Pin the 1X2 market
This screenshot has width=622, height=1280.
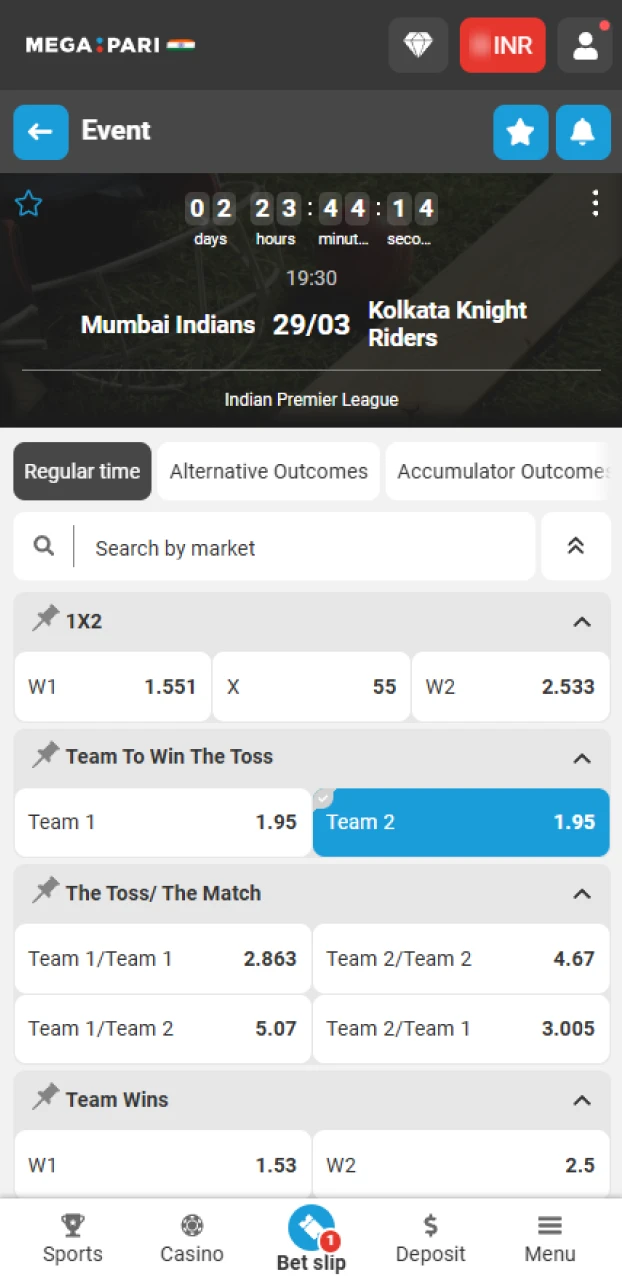tap(44, 619)
